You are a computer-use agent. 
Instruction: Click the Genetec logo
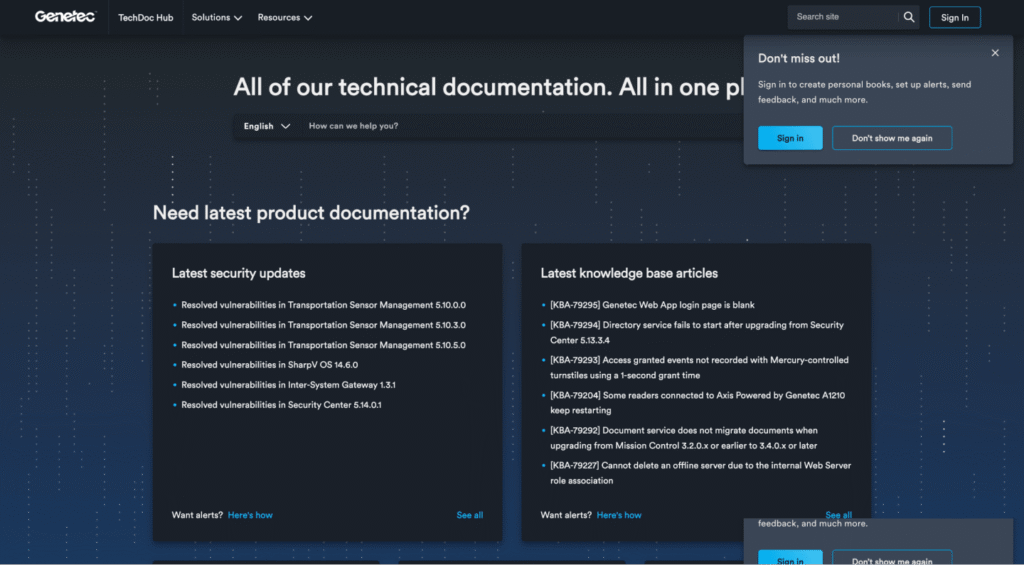[65, 17]
